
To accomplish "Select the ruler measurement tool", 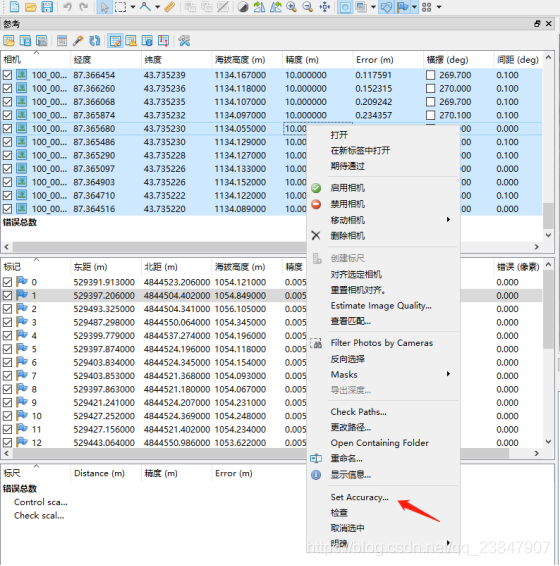I will [x=169, y=7].
